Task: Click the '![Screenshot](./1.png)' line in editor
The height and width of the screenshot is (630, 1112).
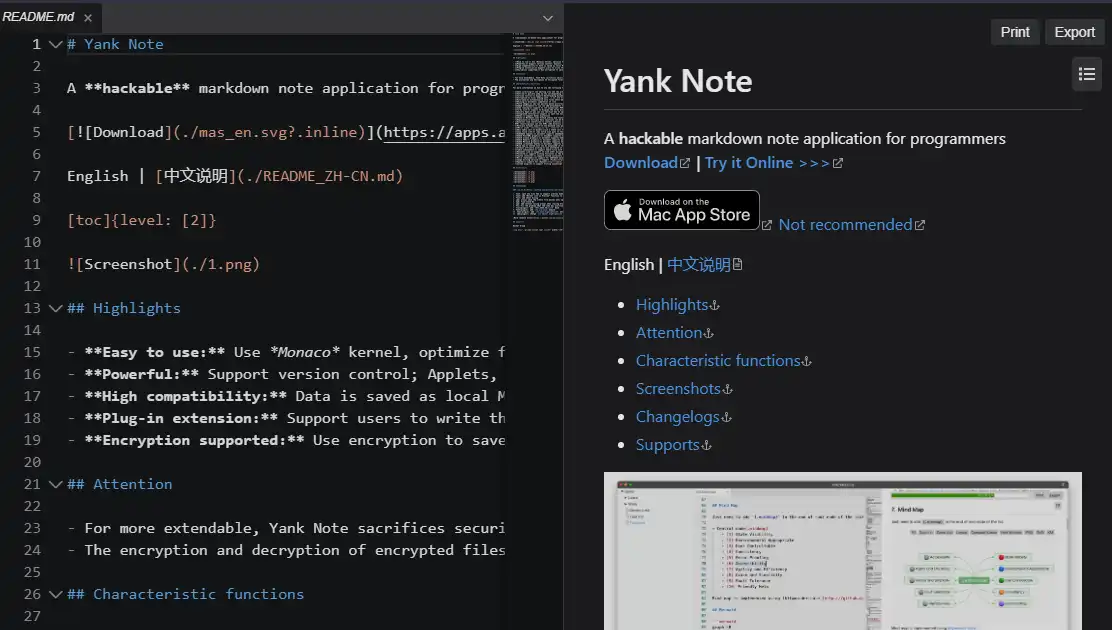Action: (x=164, y=264)
